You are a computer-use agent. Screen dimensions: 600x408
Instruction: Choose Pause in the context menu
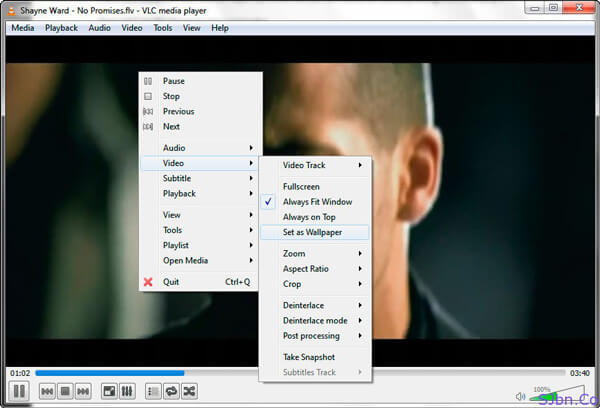click(x=201, y=81)
